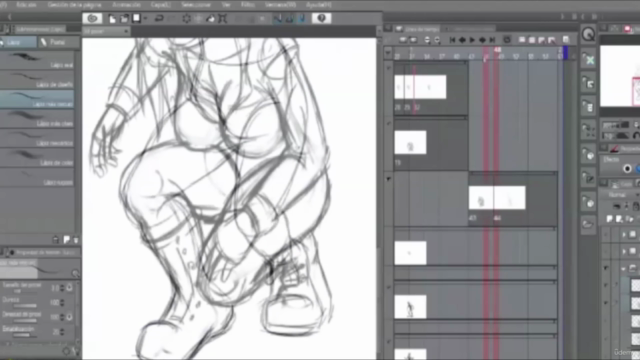640x360 pixels.
Task: Delete sub tool trash icon
Action: [x=76, y=240]
